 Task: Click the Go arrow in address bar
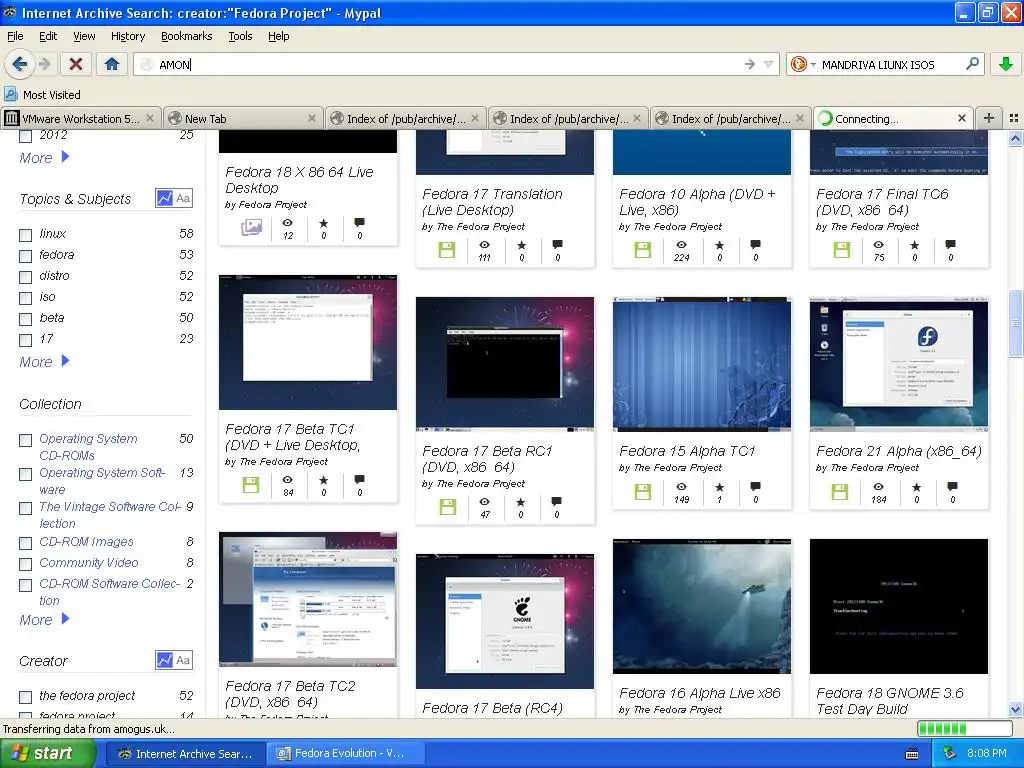pos(750,64)
